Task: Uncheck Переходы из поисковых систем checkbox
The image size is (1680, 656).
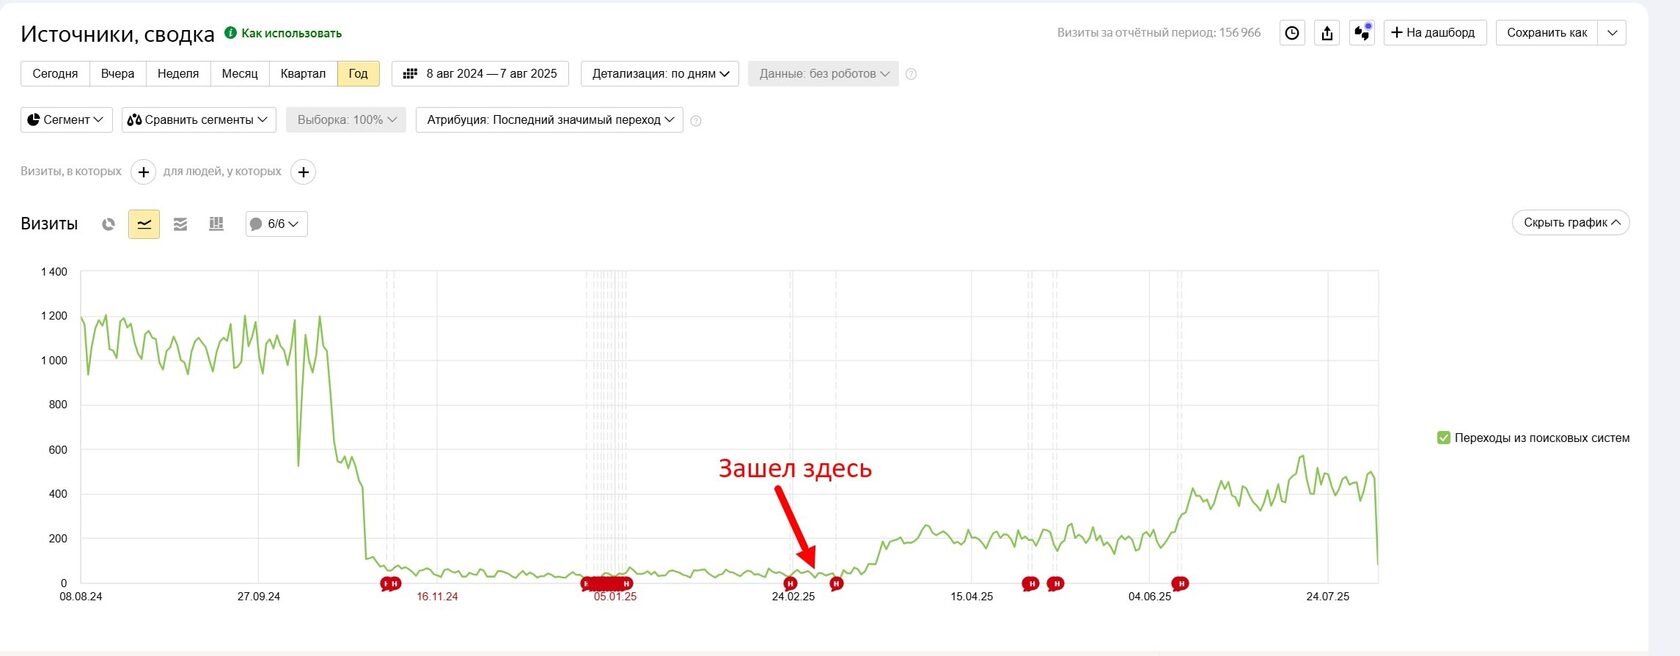Action: coord(1443,438)
